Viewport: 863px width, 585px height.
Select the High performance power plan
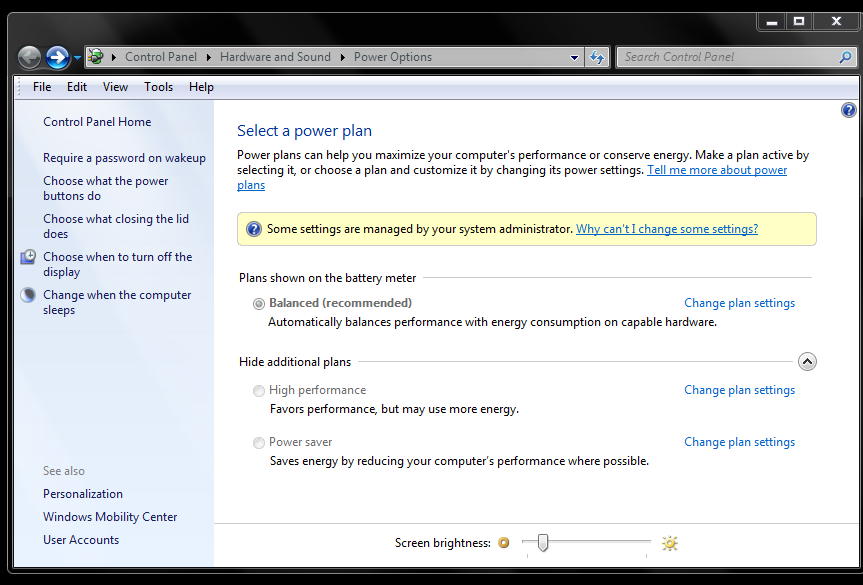[258, 390]
